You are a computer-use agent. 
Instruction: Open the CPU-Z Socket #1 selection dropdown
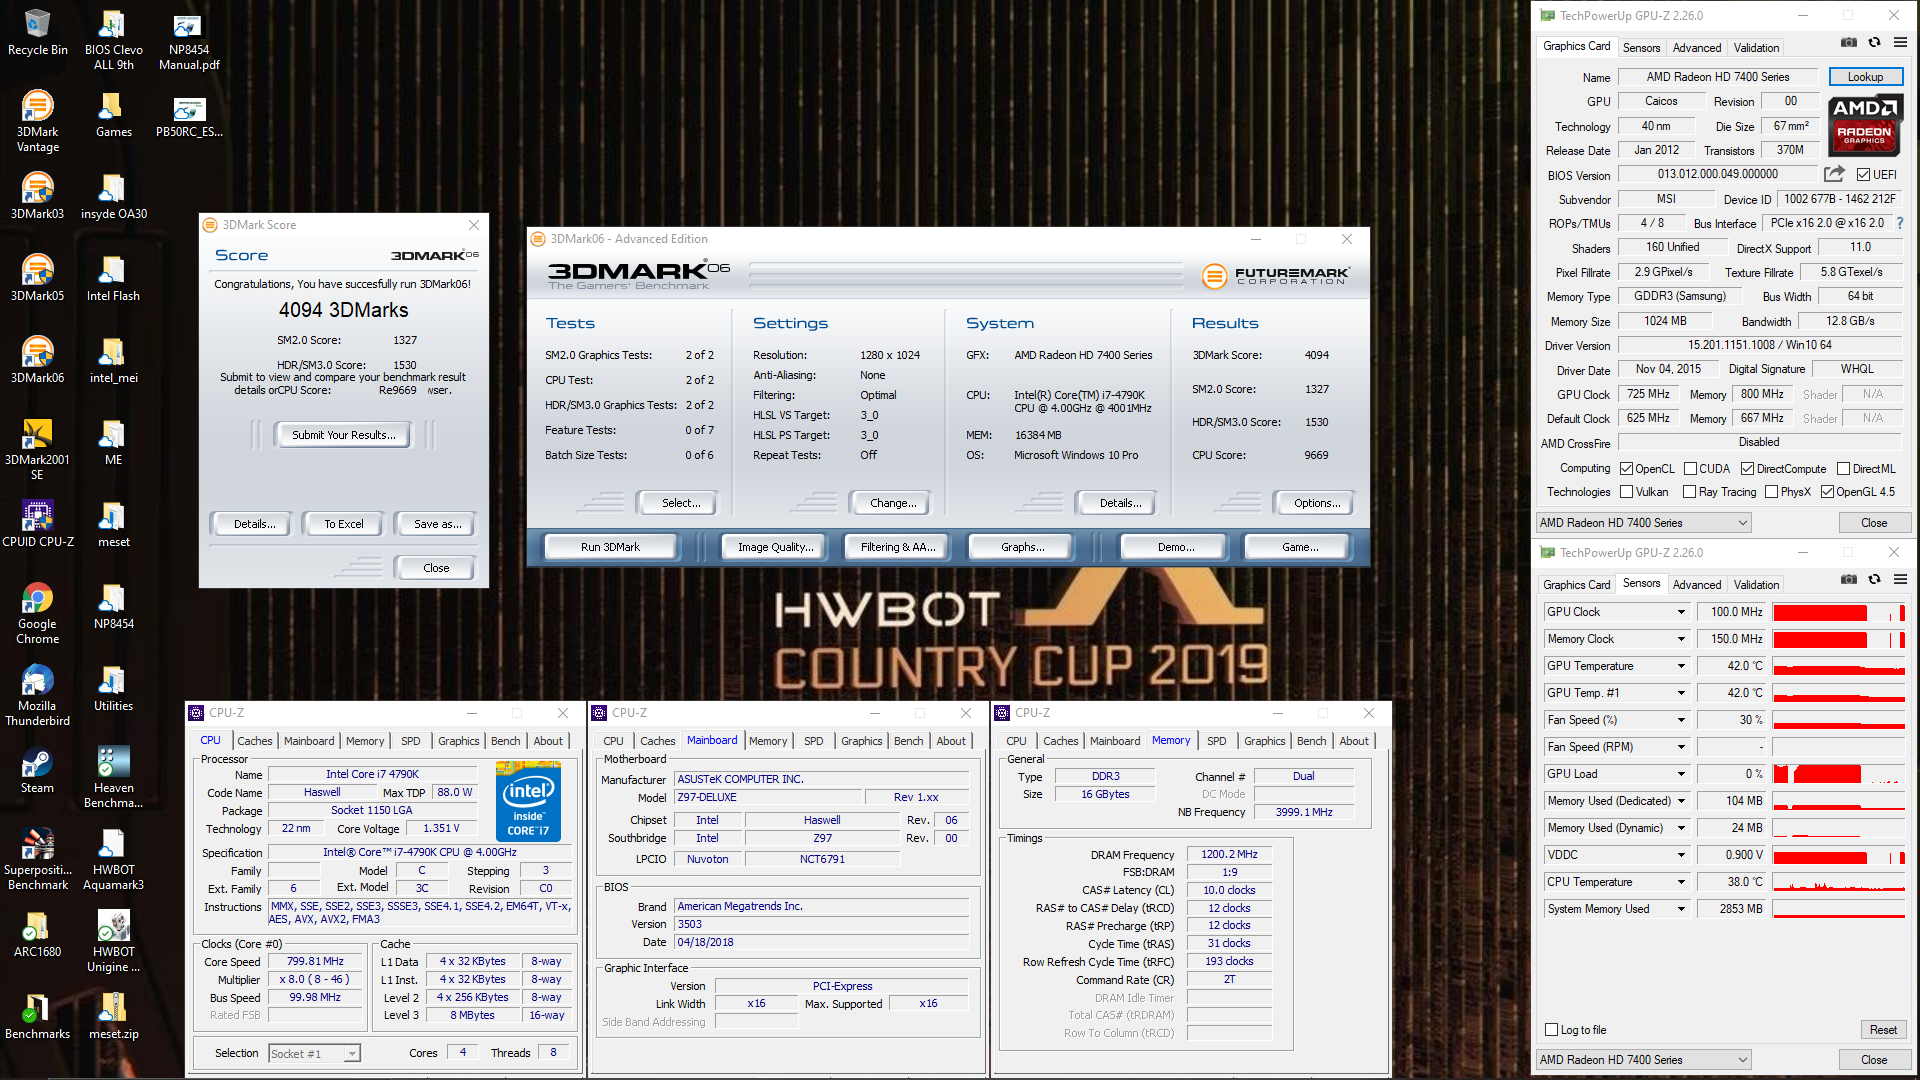314,1053
